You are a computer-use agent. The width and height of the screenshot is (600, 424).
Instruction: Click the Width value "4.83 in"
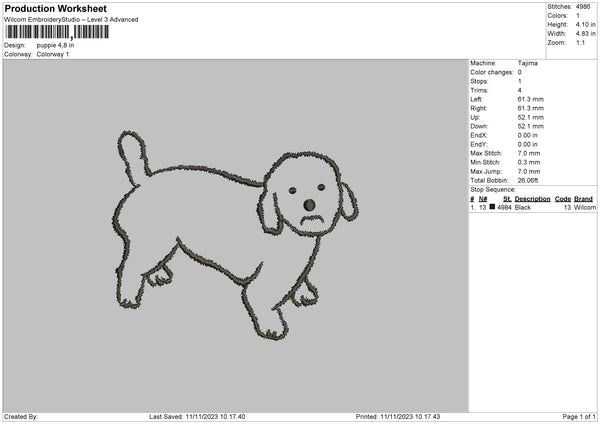pyautogui.click(x=585, y=34)
